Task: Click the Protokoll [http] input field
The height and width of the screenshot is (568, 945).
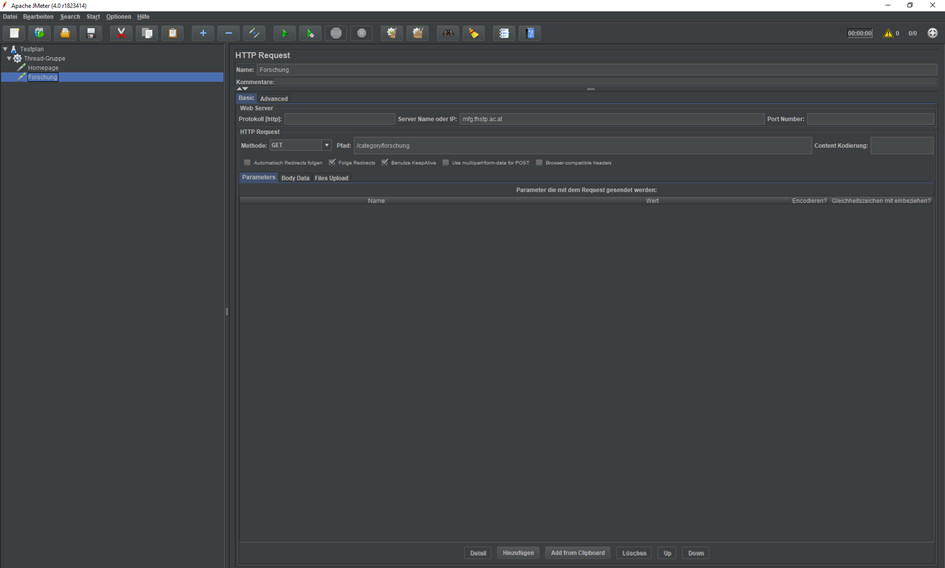Action: [x=339, y=119]
